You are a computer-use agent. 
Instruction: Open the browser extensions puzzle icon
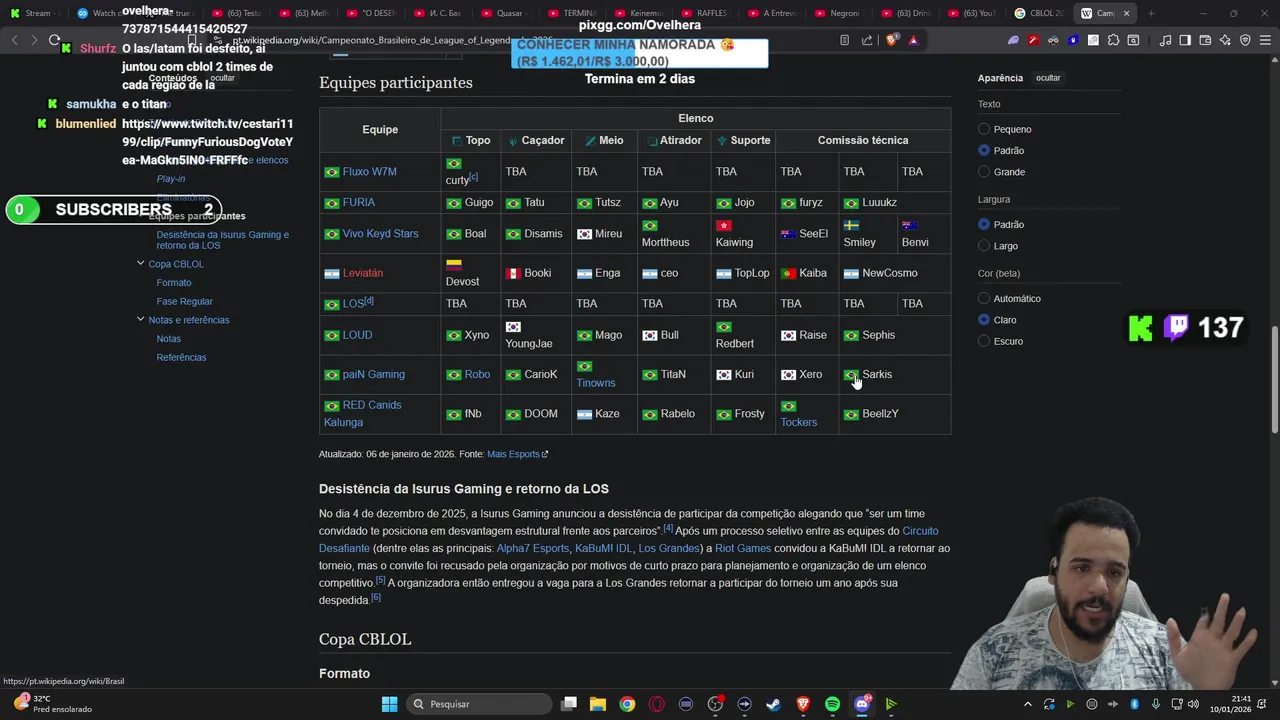1113,40
